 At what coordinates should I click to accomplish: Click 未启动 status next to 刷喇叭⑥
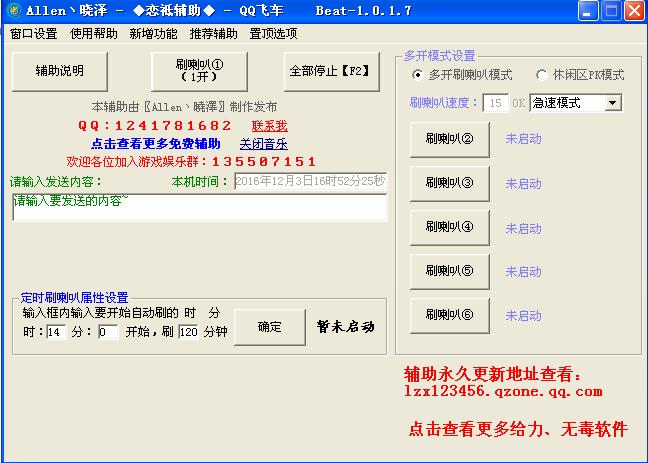[523, 316]
